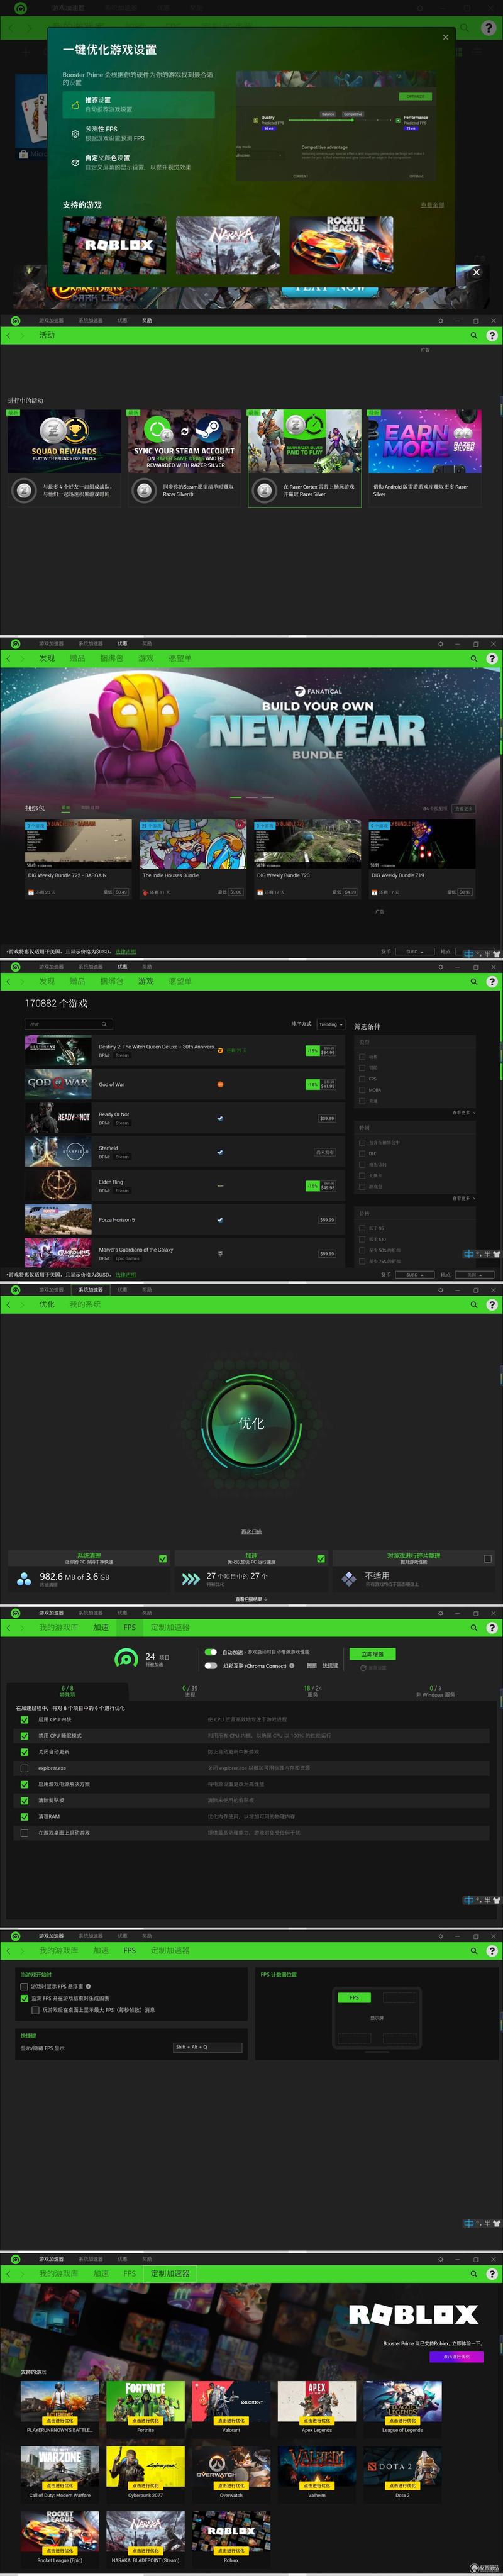Open the Cyberpunk 2077 game tile
Image resolution: width=503 pixels, height=2576 pixels.
pyautogui.click(x=145, y=2472)
